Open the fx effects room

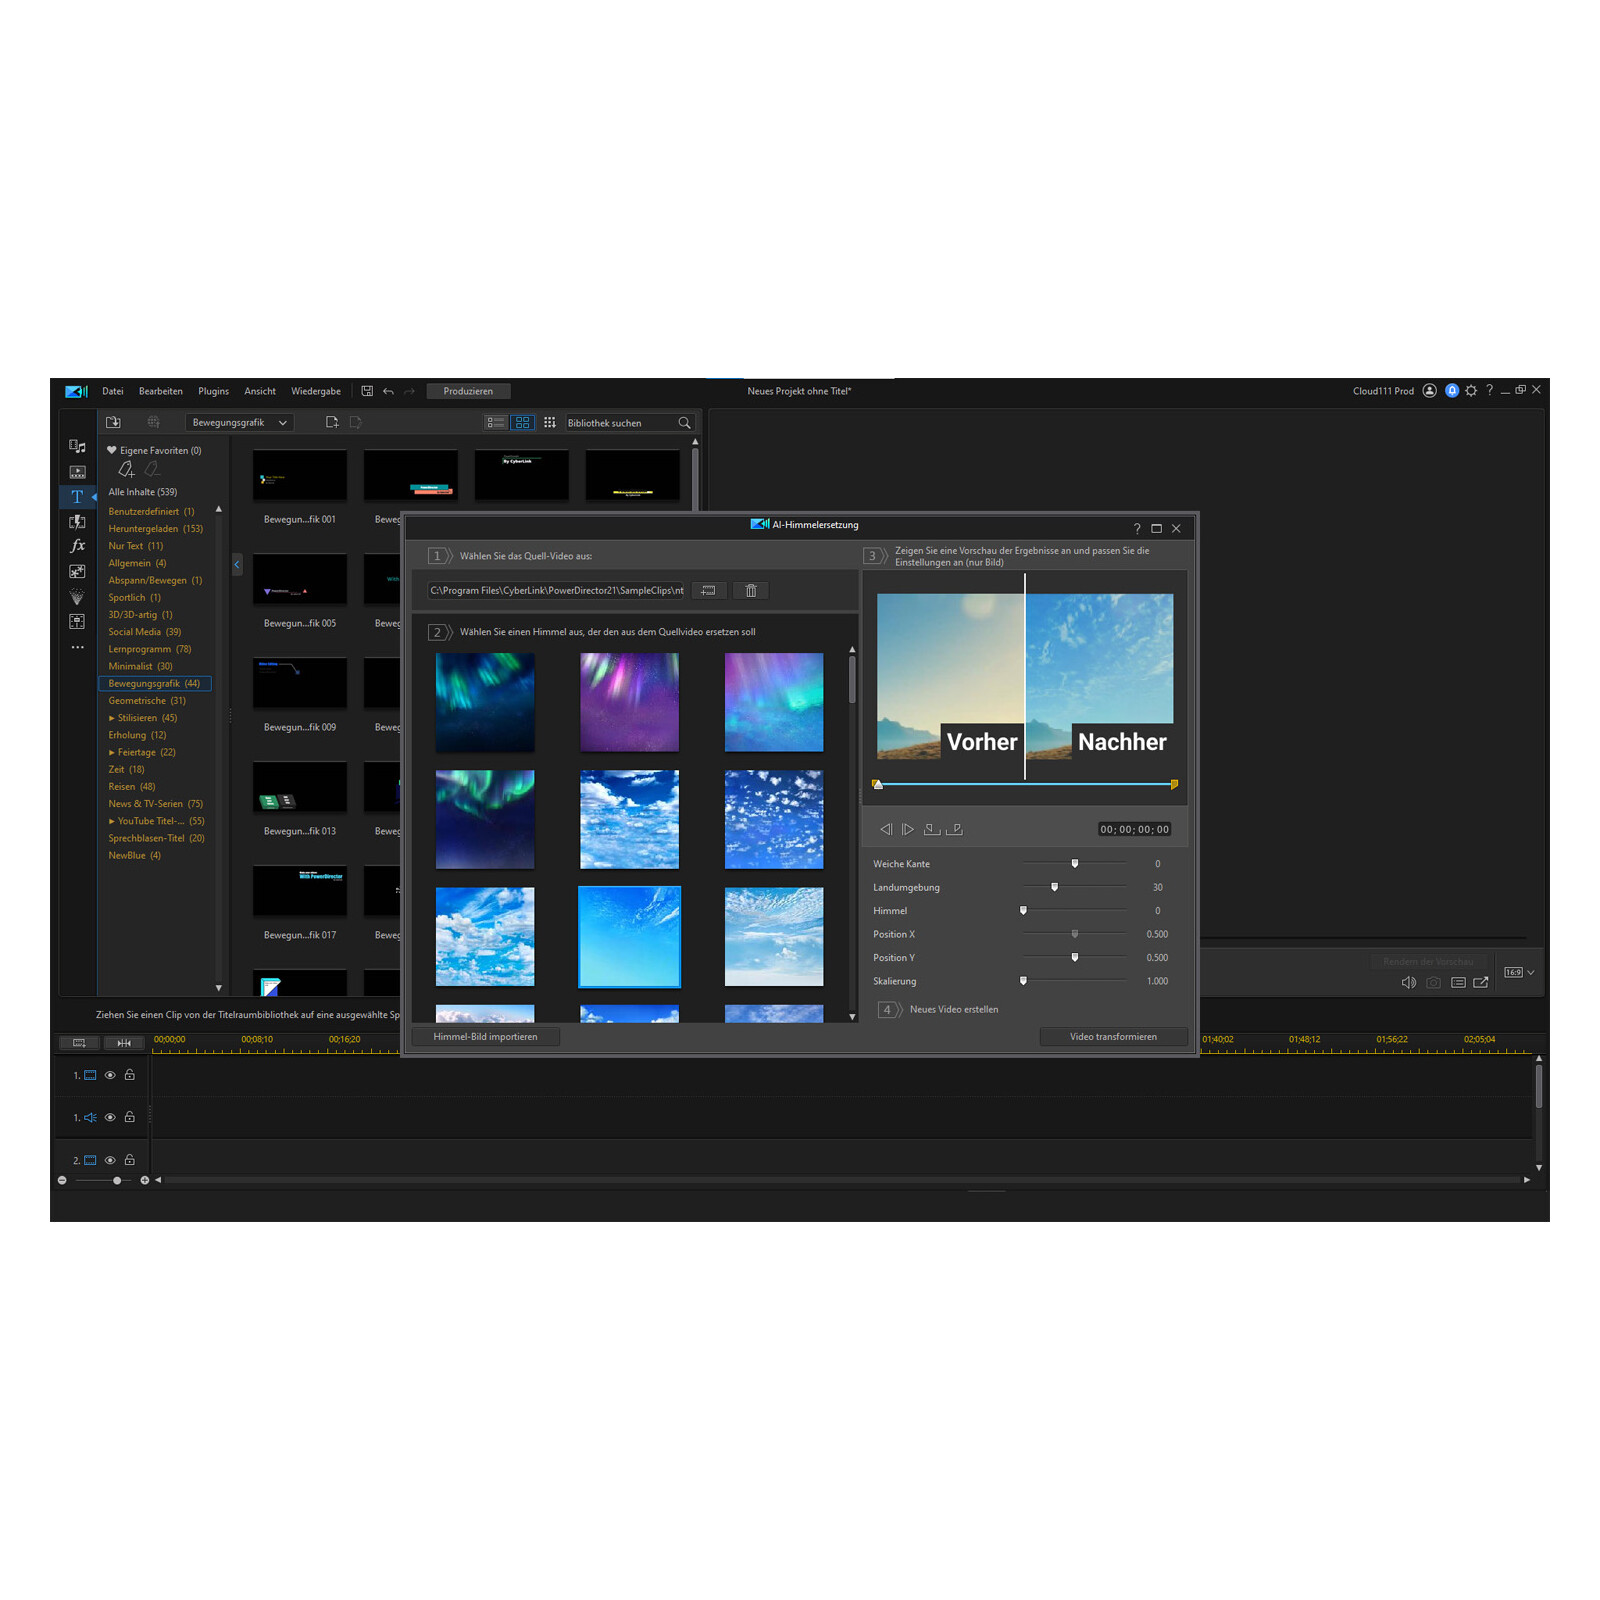click(77, 546)
